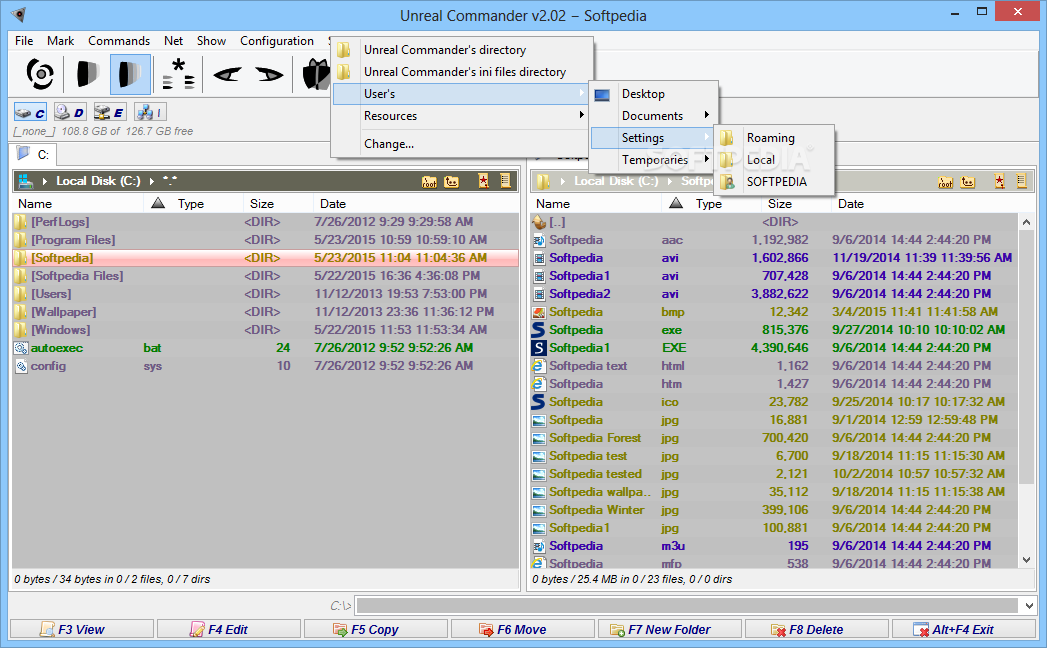
Task: Click the asterisk select-group toolbar icon
Action: [x=178, y=73]
